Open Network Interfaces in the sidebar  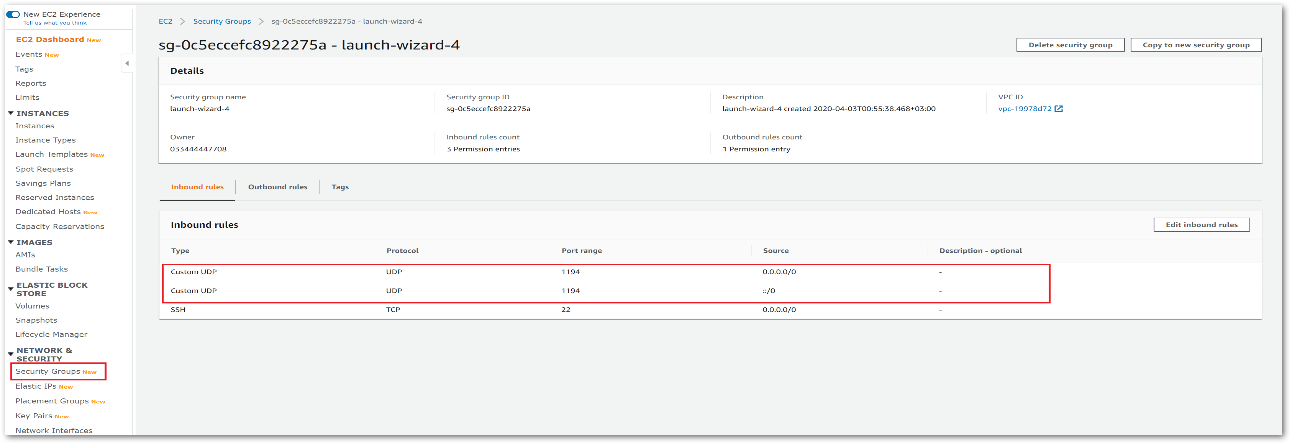pos(54,430)
